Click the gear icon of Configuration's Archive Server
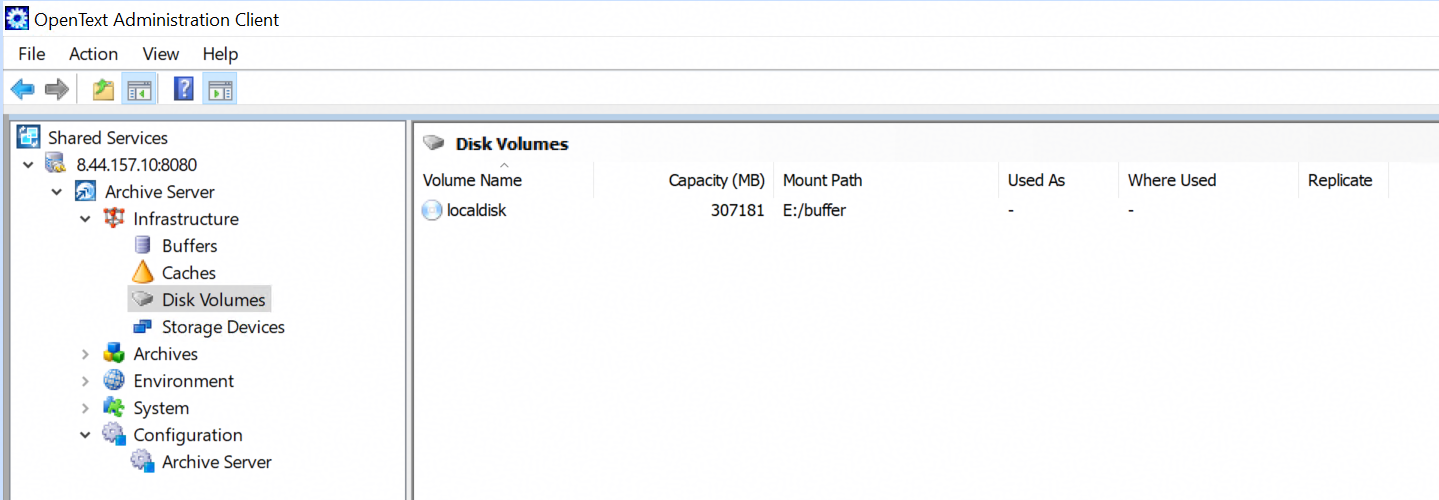 144,461
